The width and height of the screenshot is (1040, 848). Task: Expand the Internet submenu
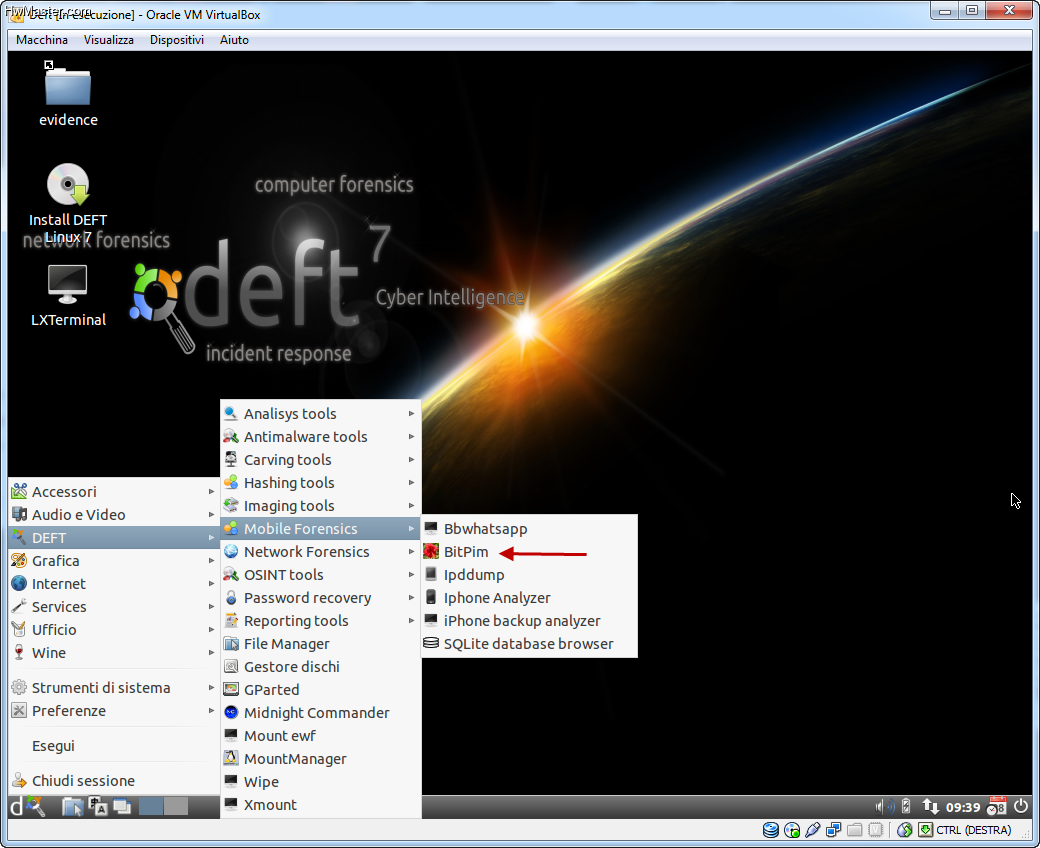click(114, 584)
